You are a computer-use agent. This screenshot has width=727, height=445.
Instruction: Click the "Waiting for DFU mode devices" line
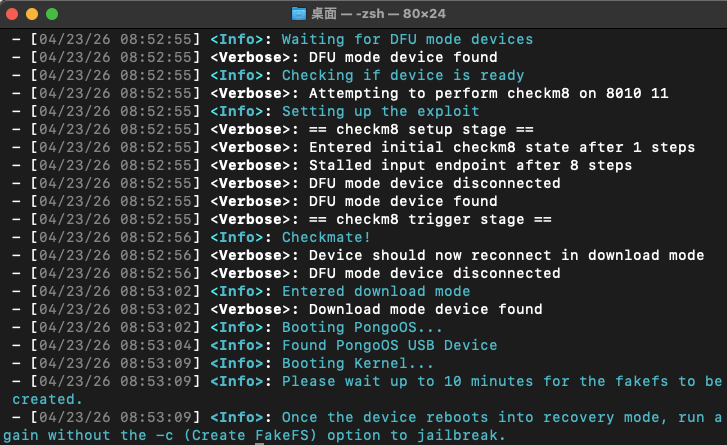click(x=407, y=39)
